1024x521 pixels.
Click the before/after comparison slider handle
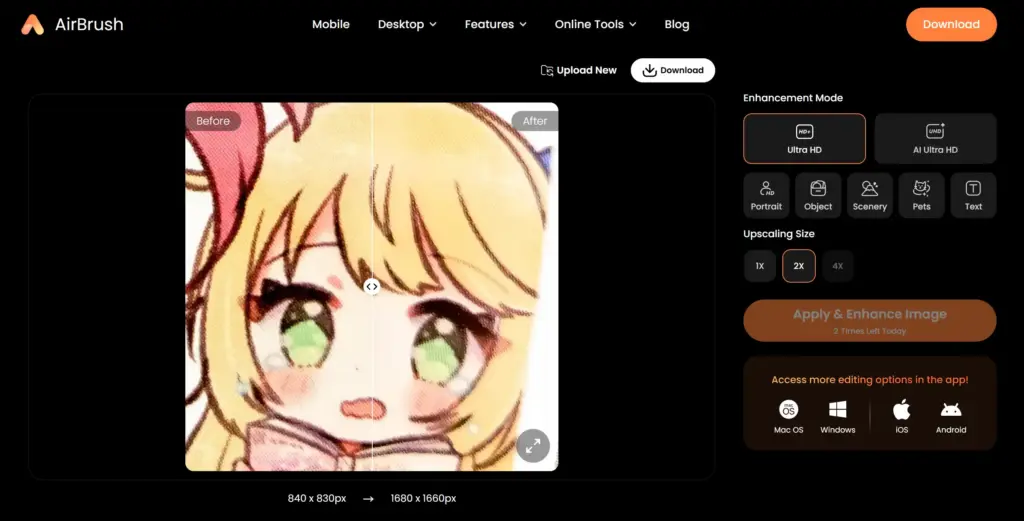tap(372, 287)
